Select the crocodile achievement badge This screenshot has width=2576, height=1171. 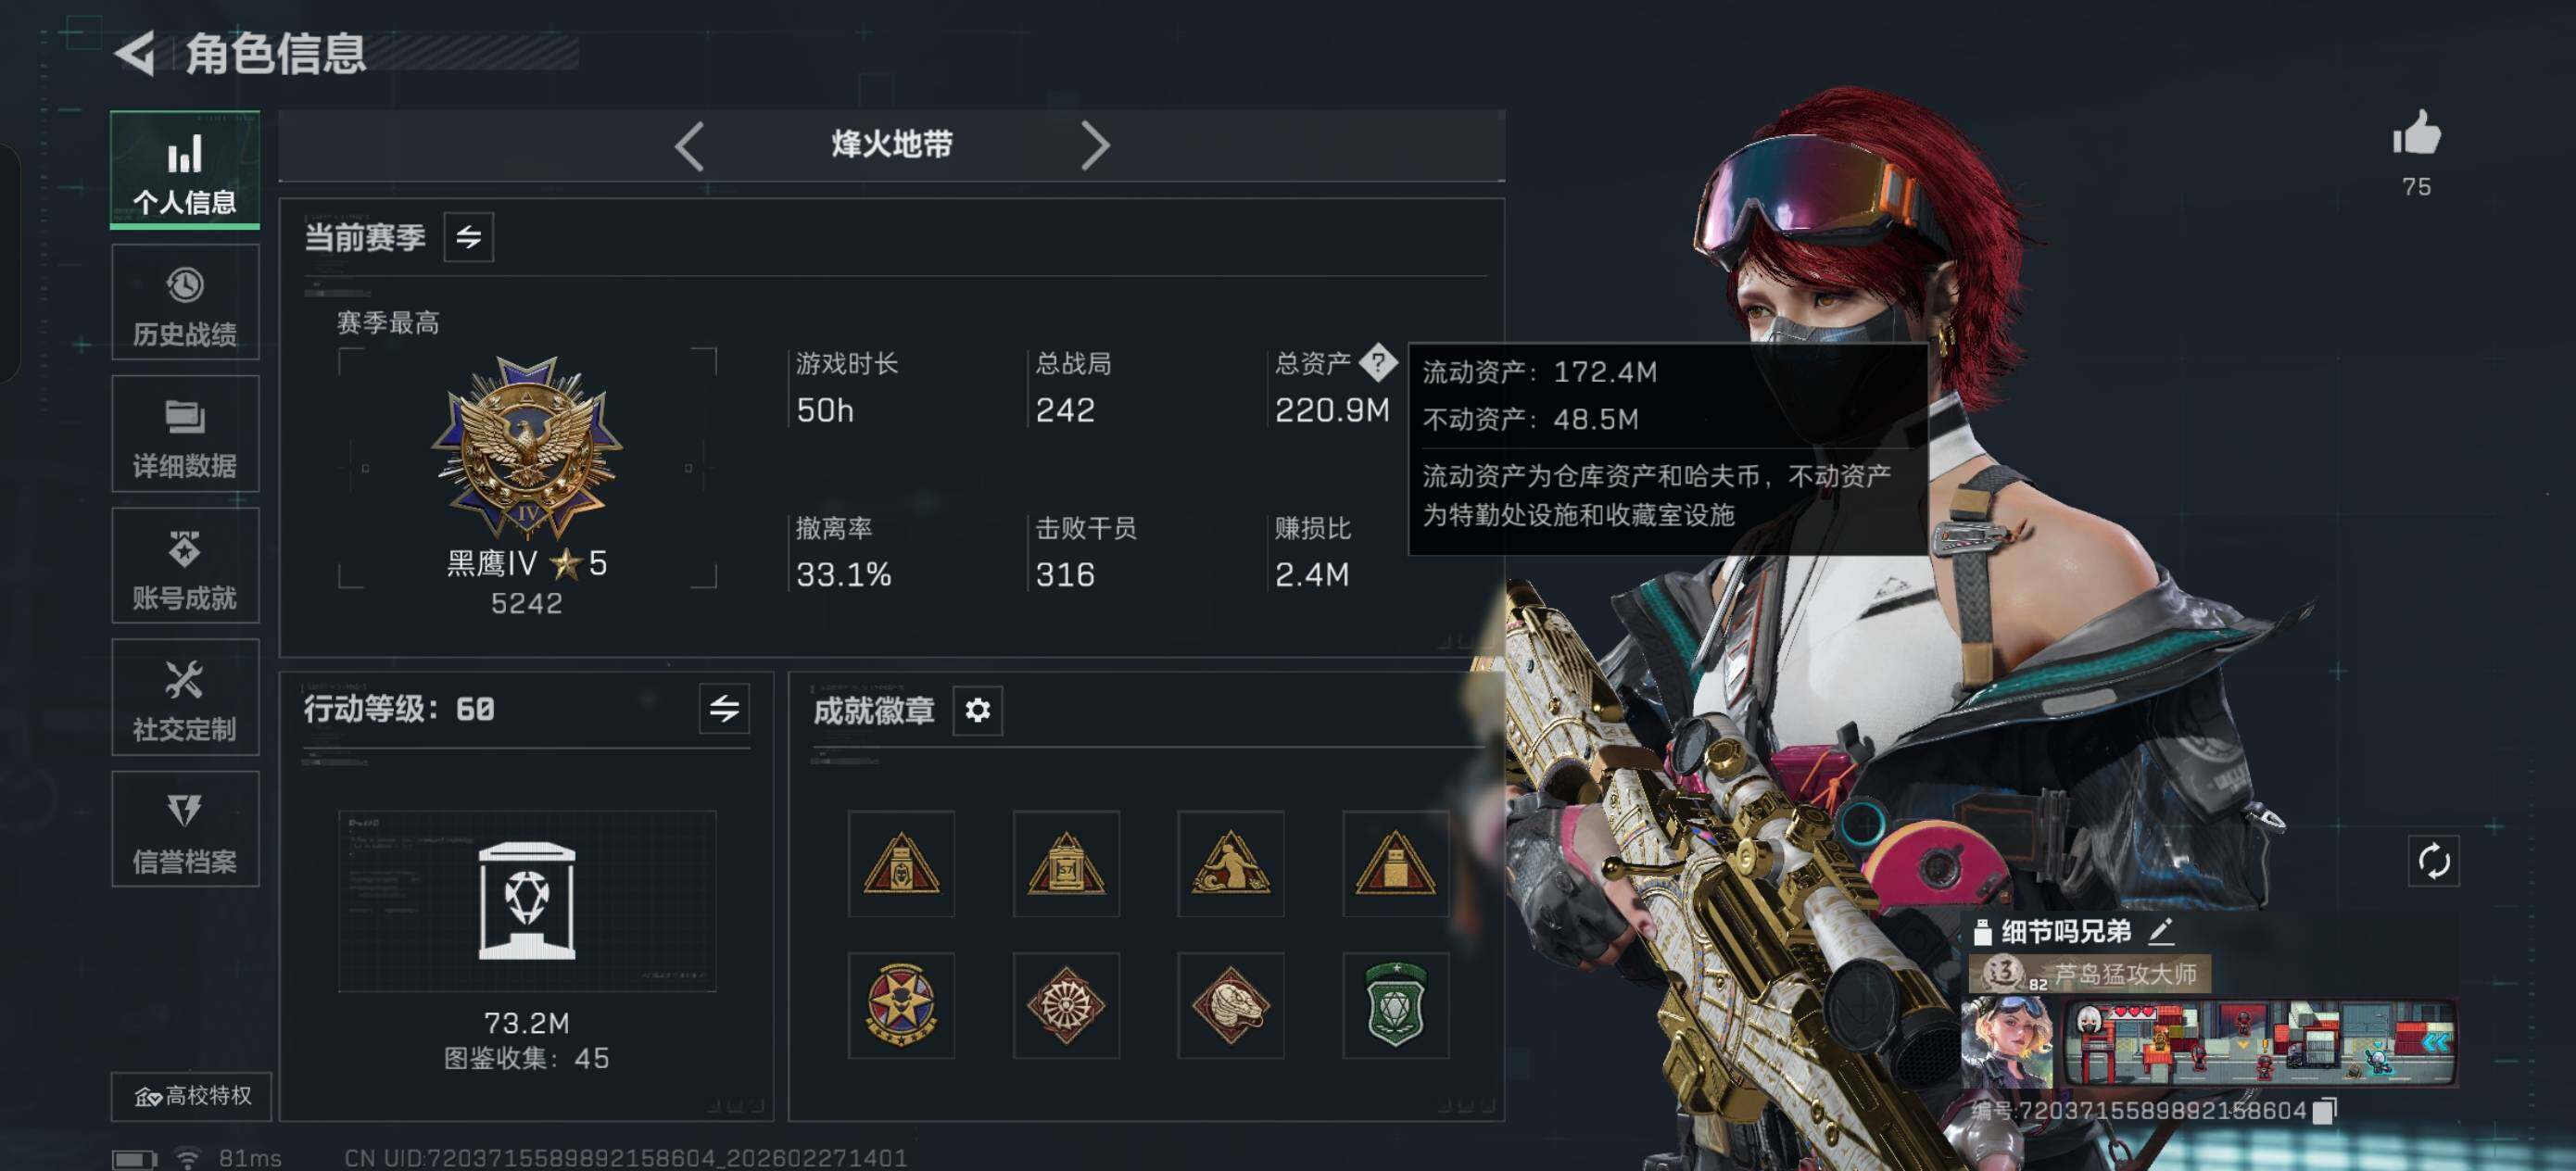coord(1230,1005)
